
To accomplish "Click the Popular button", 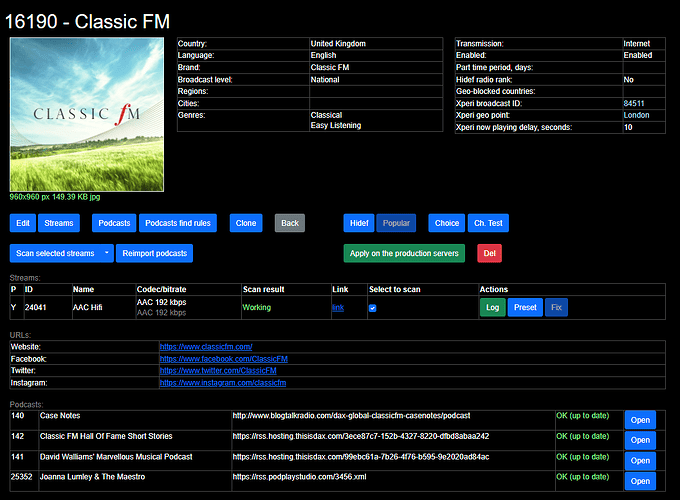I will click(396, 223).
